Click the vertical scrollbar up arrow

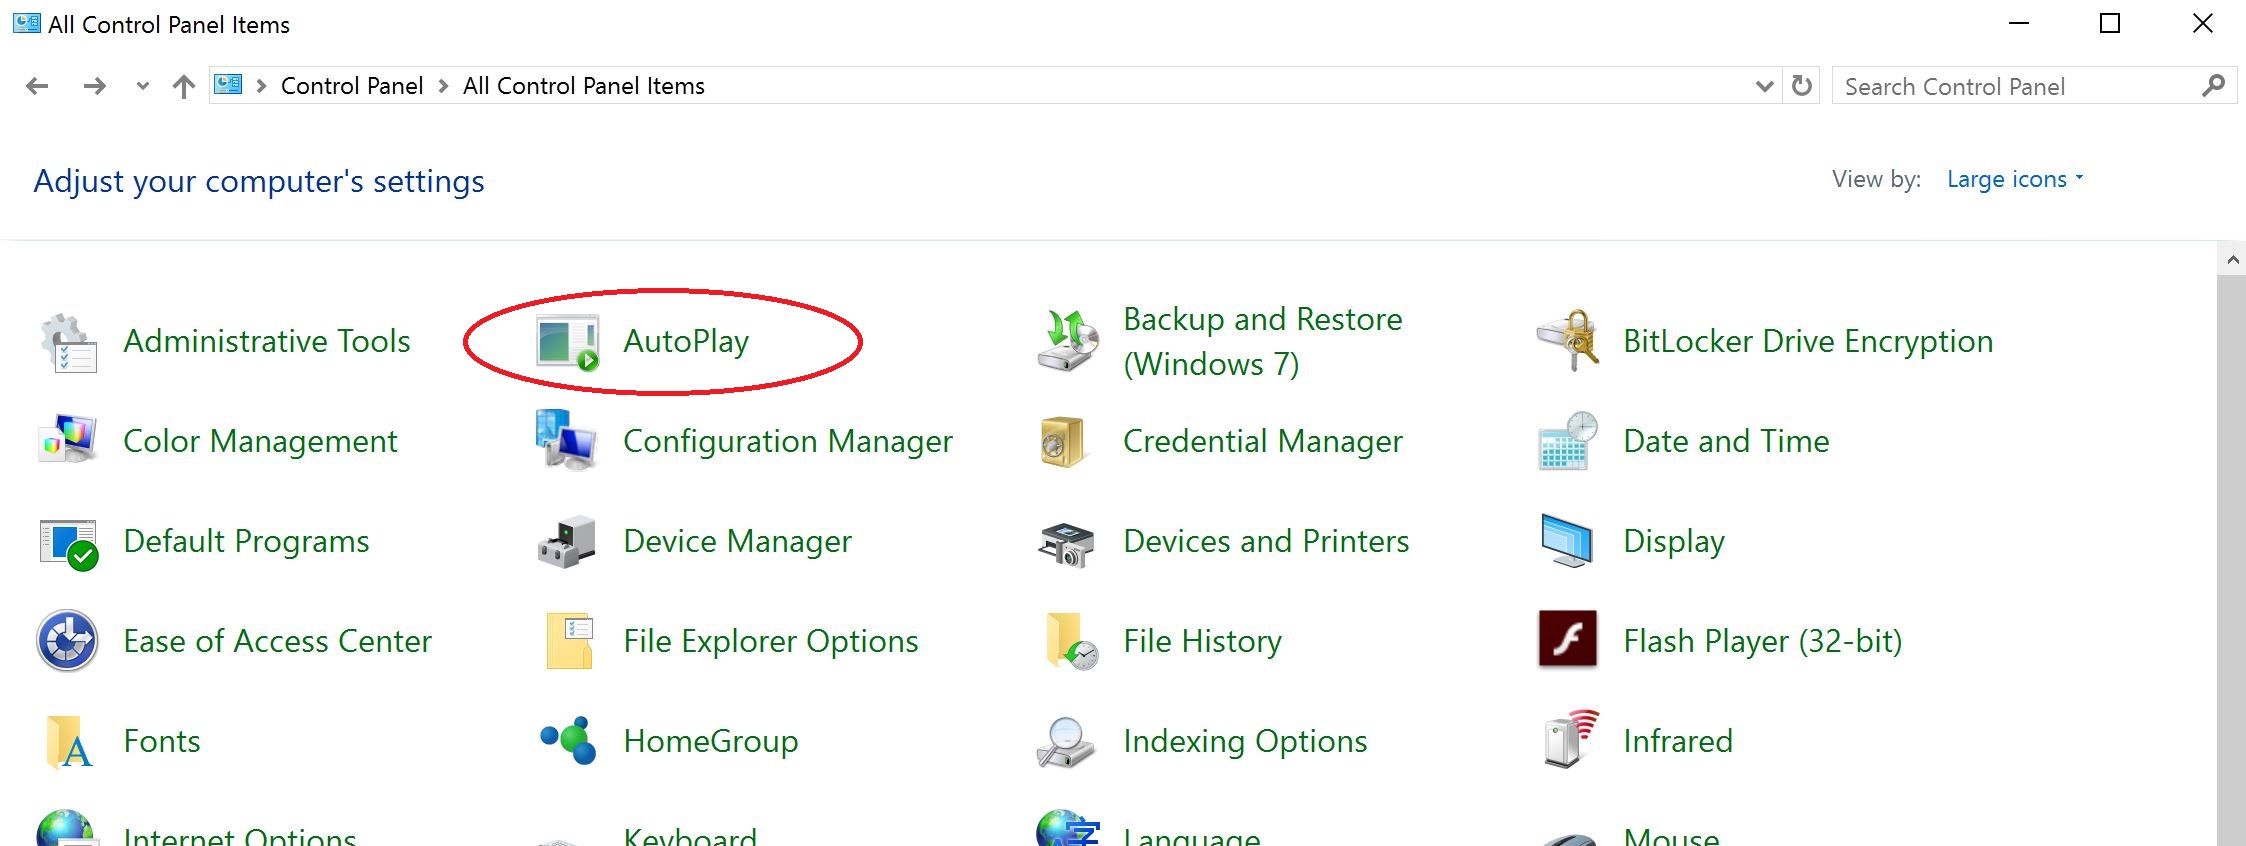tap(2232, 259)
